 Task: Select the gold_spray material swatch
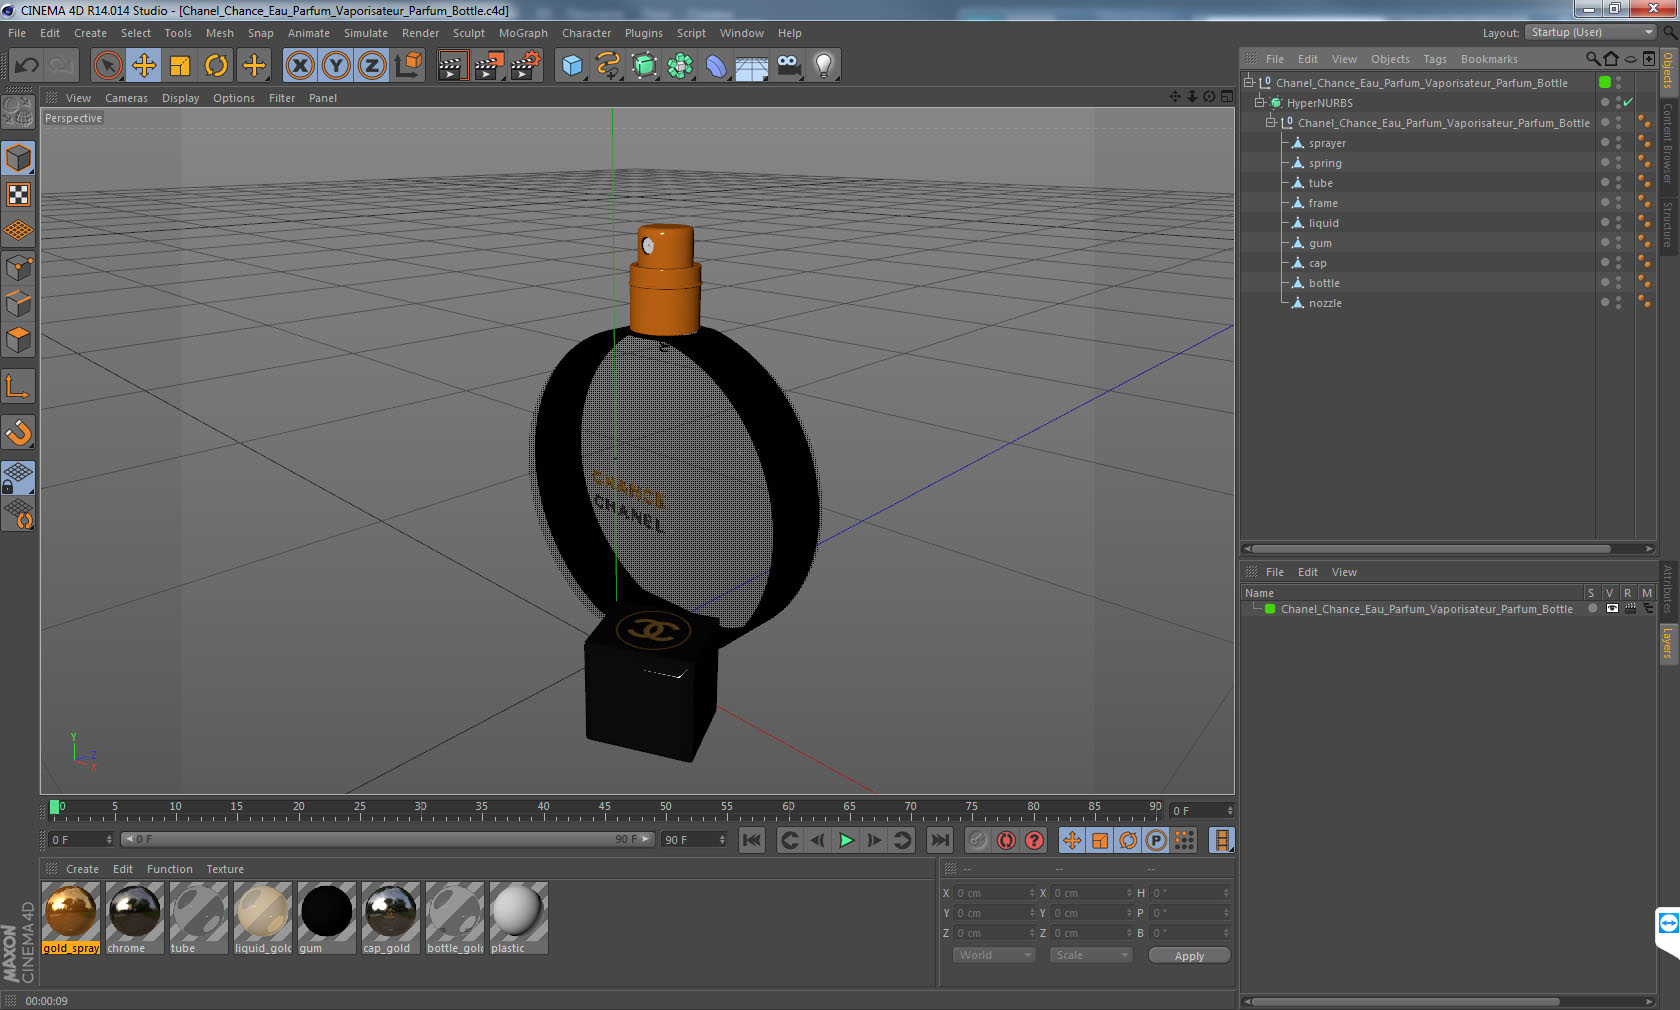71,917
